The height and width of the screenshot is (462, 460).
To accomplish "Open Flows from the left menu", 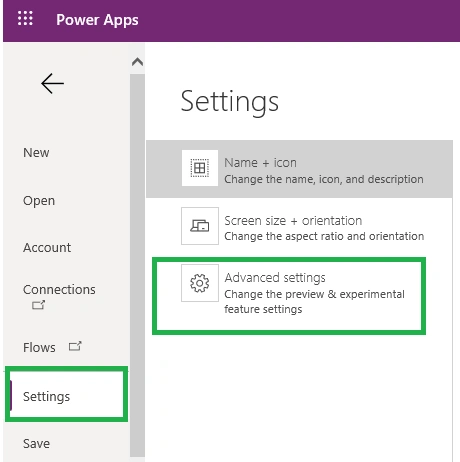I will coord(39,347).
